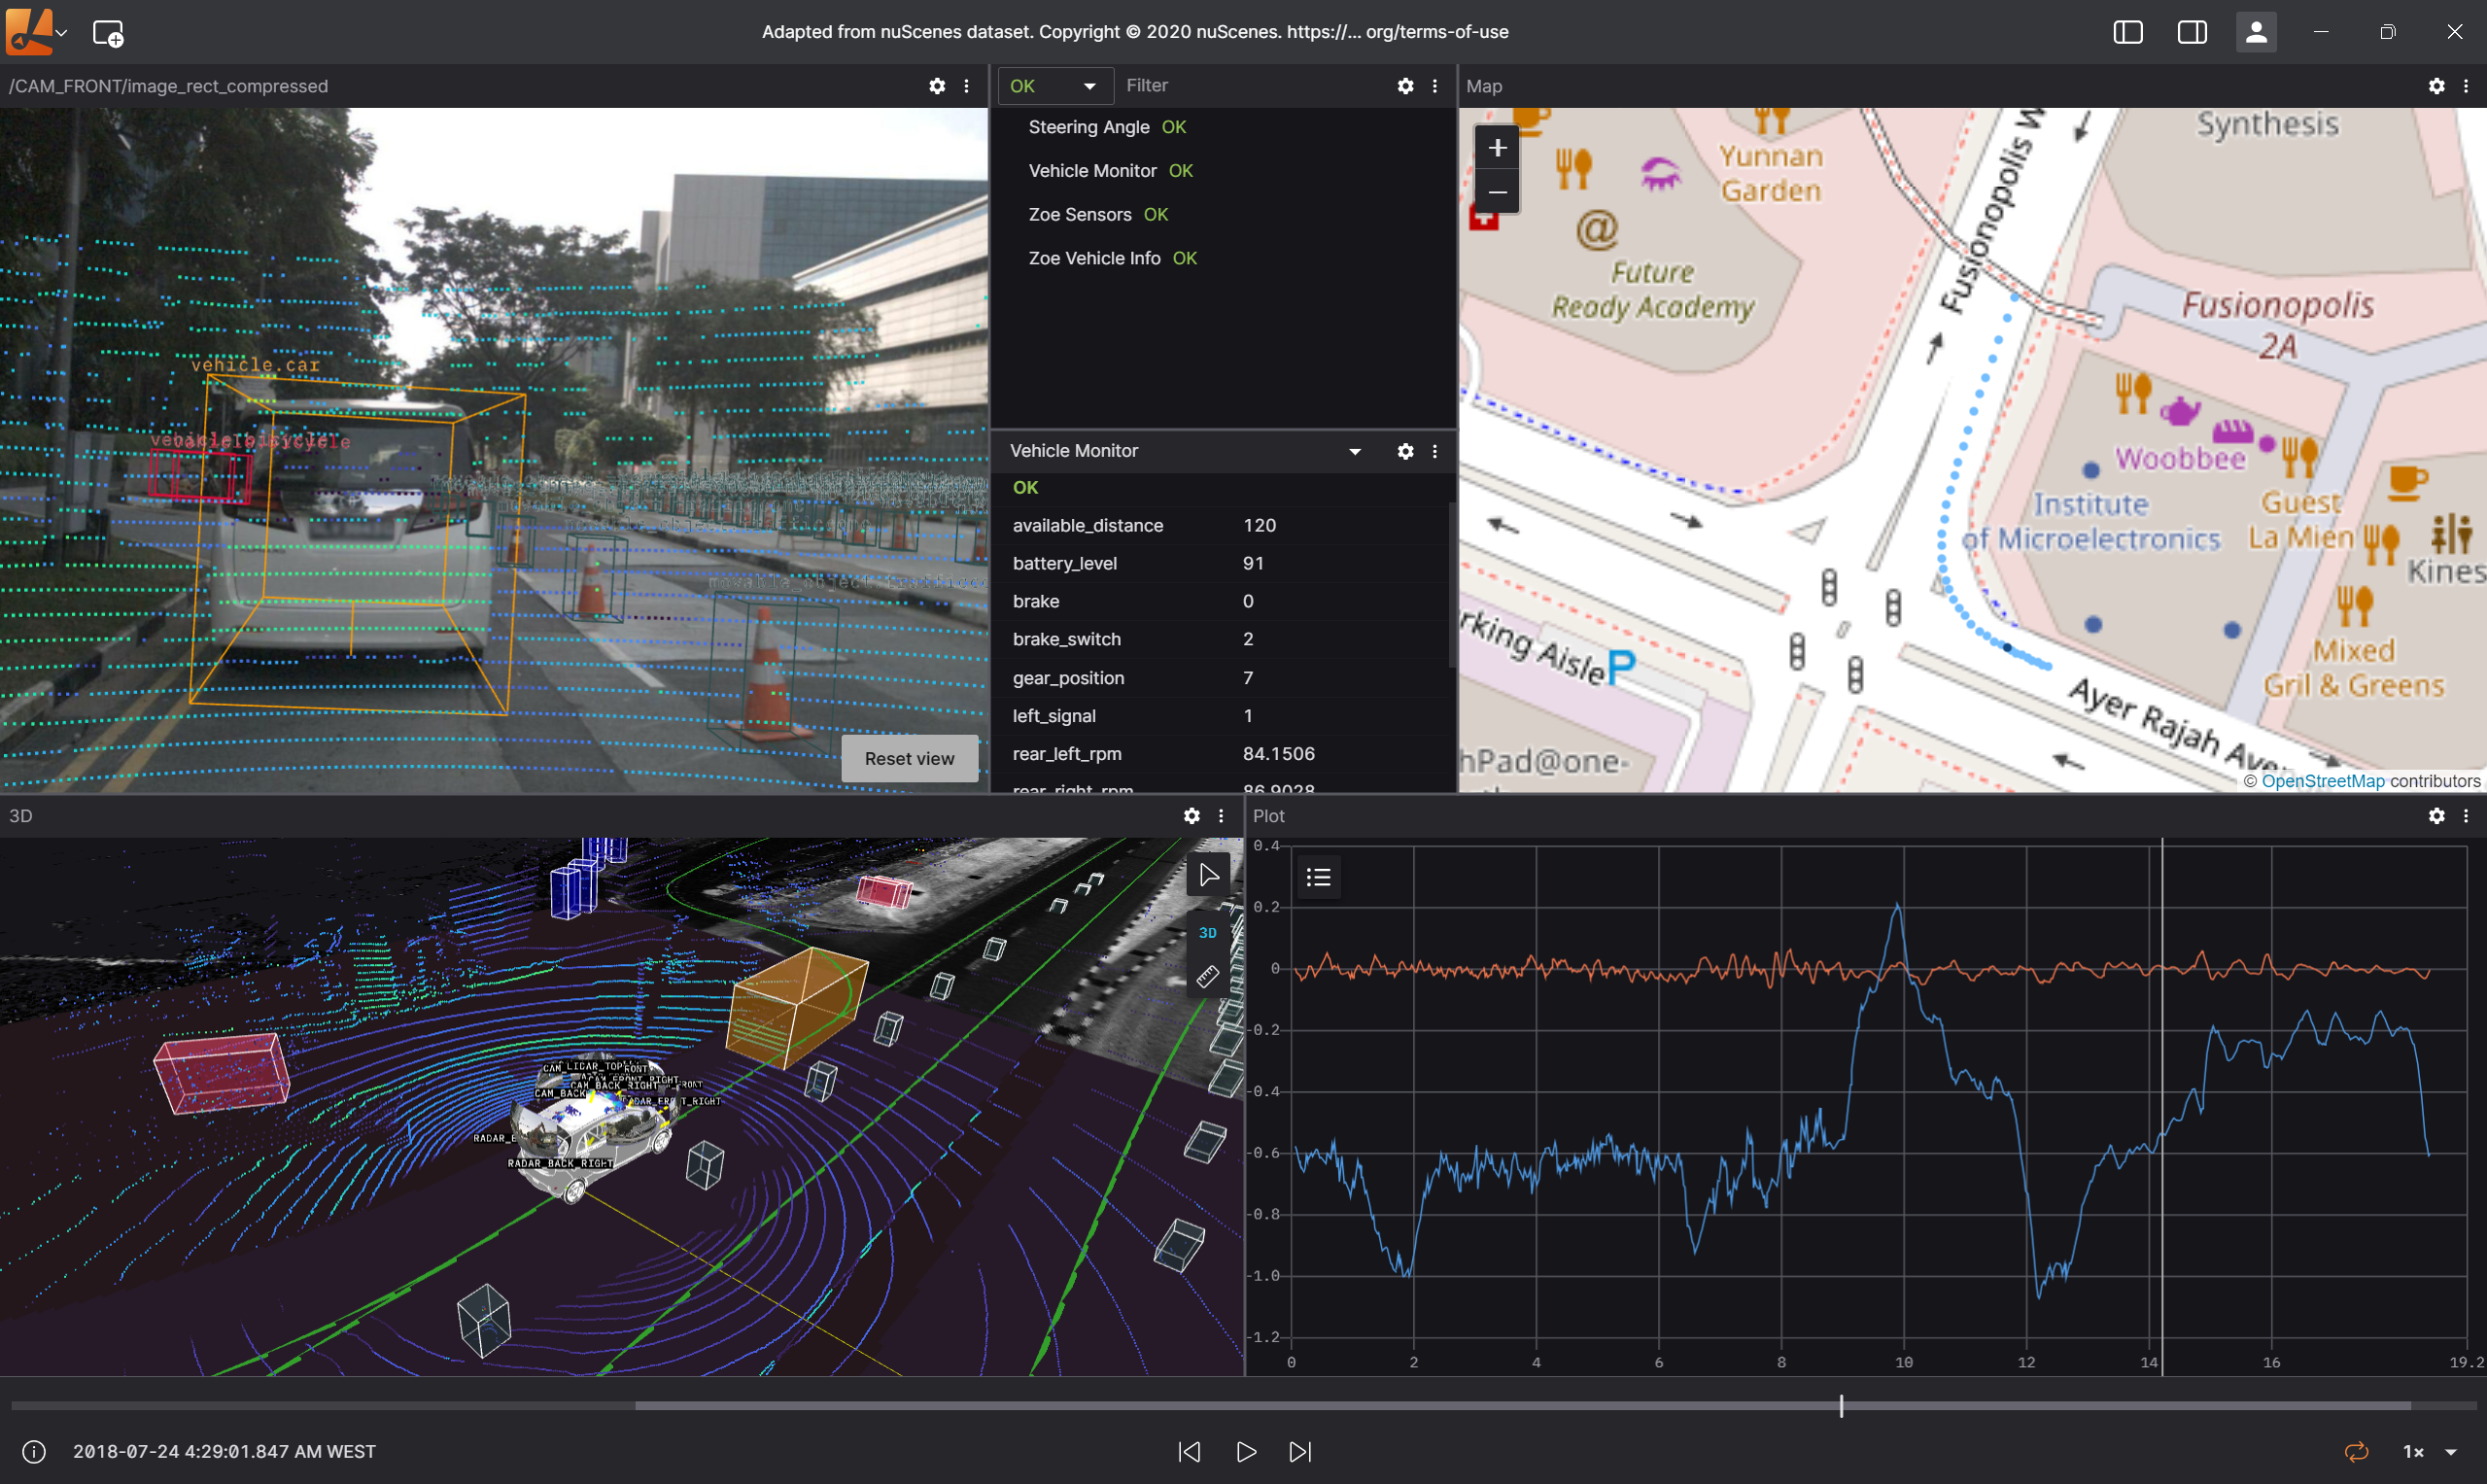Toggle the right sidebar icon
This screenshot has width=2487, height=1484.
coord(2191,32)
